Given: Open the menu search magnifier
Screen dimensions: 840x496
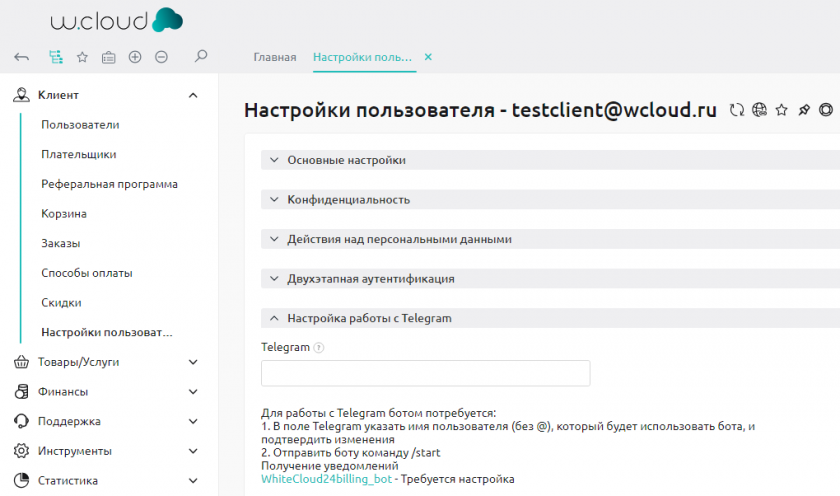Looking at the screenshot, I should [201, 57].
